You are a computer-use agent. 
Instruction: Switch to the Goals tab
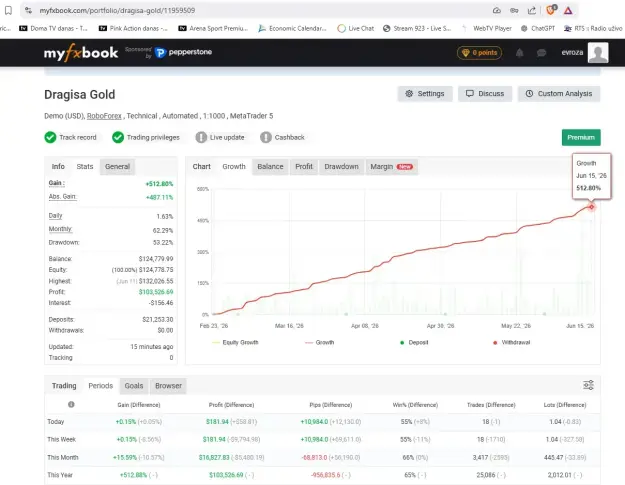pyautogui.click(x=134, y=386)
